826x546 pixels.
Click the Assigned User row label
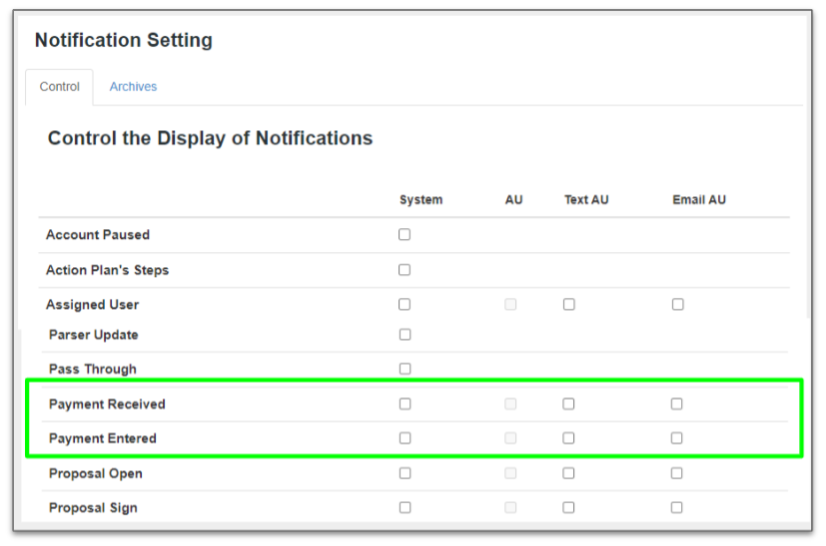click(92, 305)
